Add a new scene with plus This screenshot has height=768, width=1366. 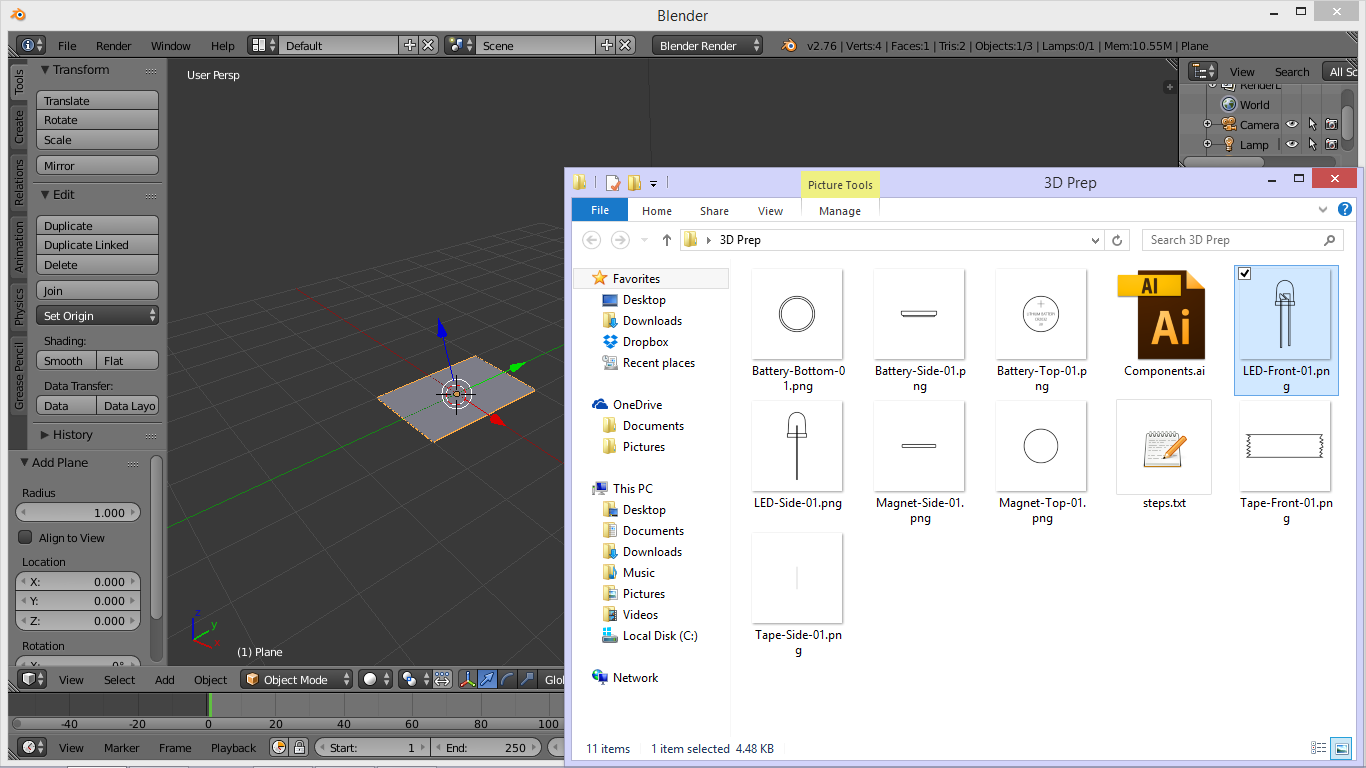click(x=606, y=45)
